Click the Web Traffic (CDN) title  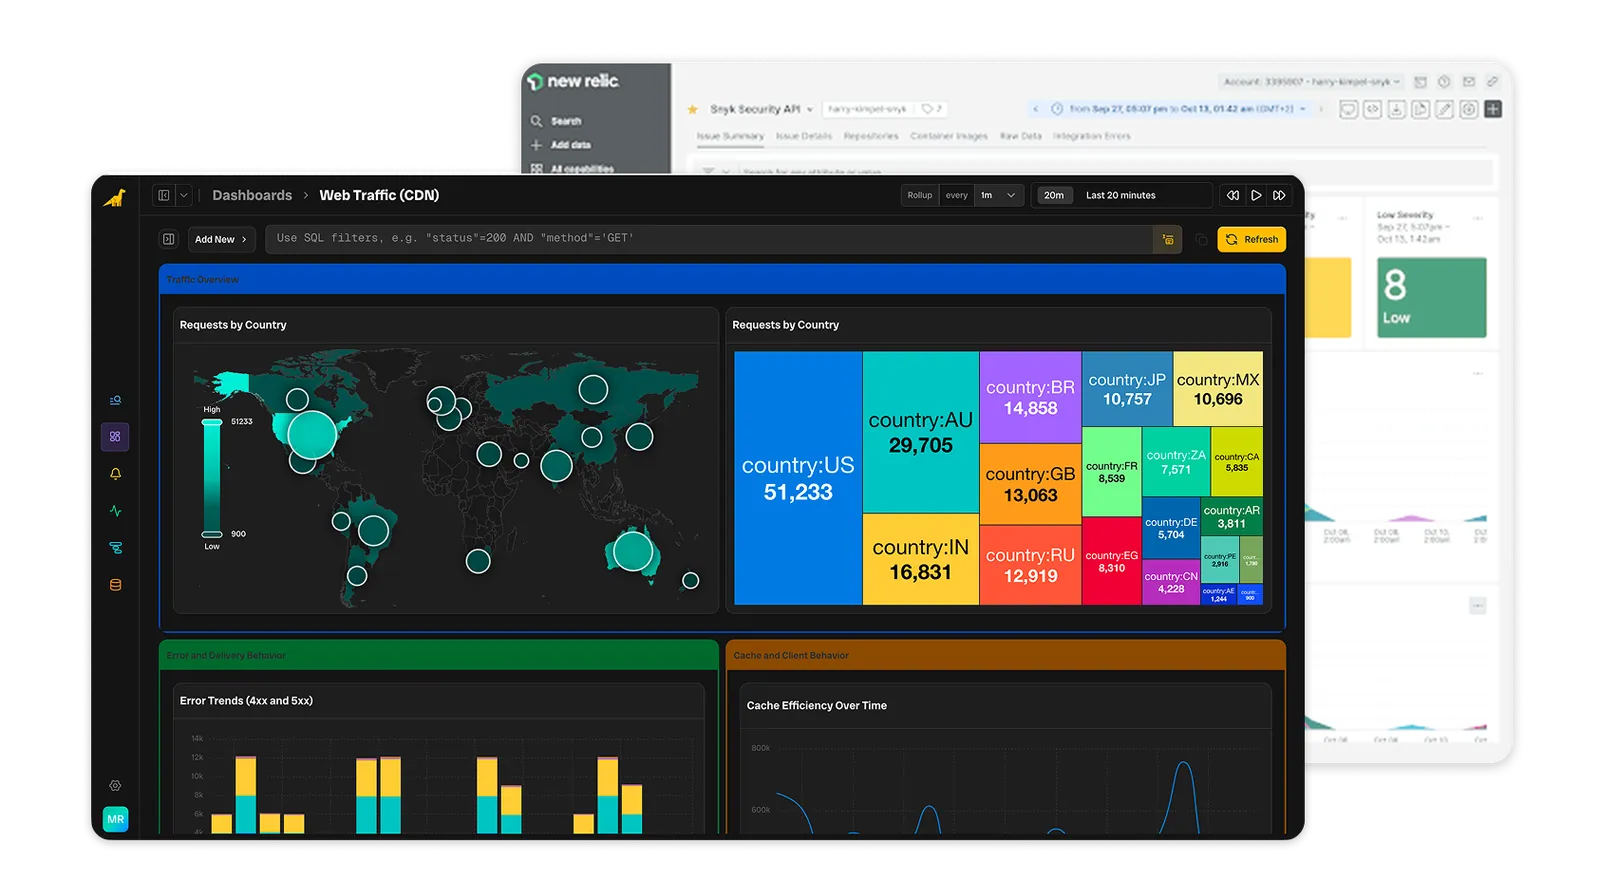point(379,195)
